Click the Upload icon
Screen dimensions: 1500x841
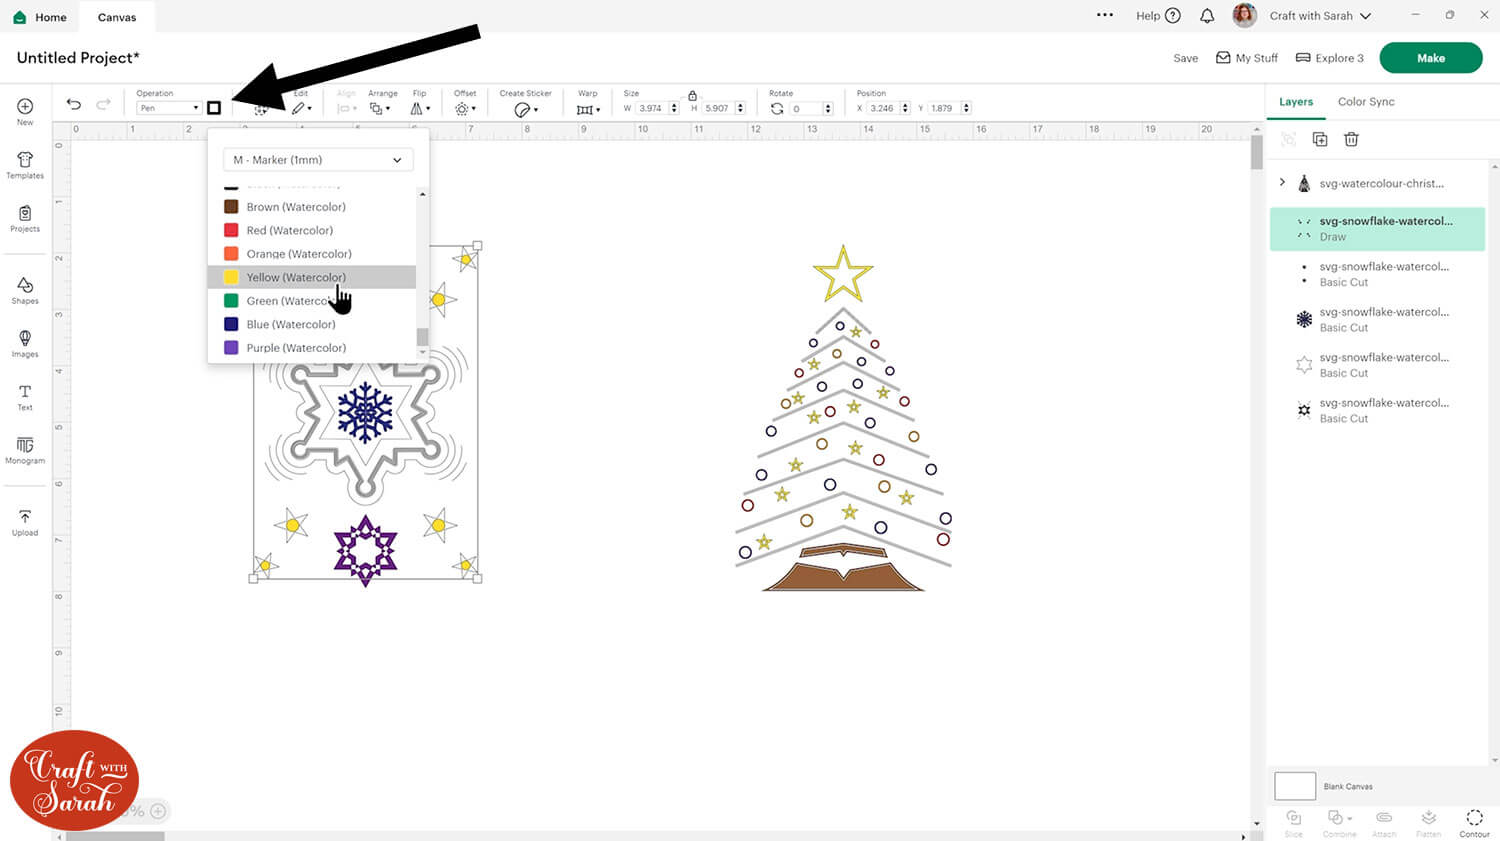[x=25, y=522]
